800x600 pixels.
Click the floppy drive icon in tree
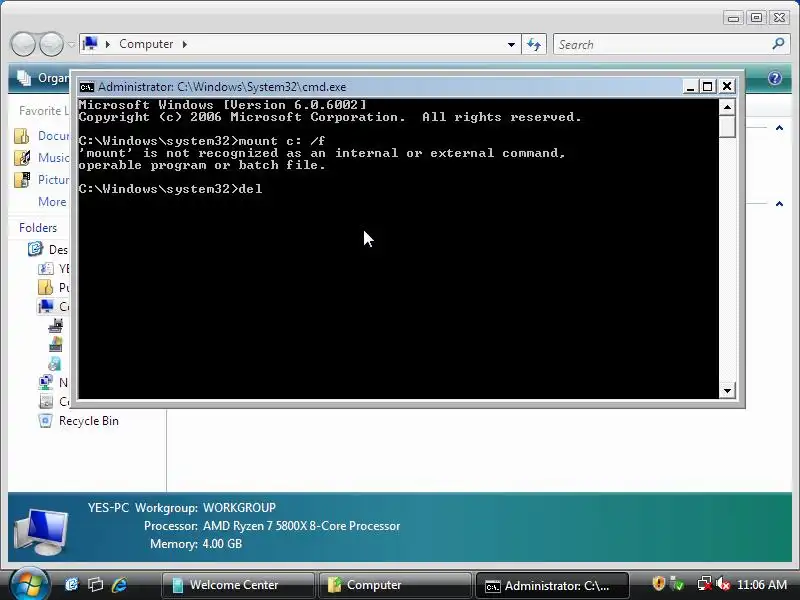[x=56, y=325]
